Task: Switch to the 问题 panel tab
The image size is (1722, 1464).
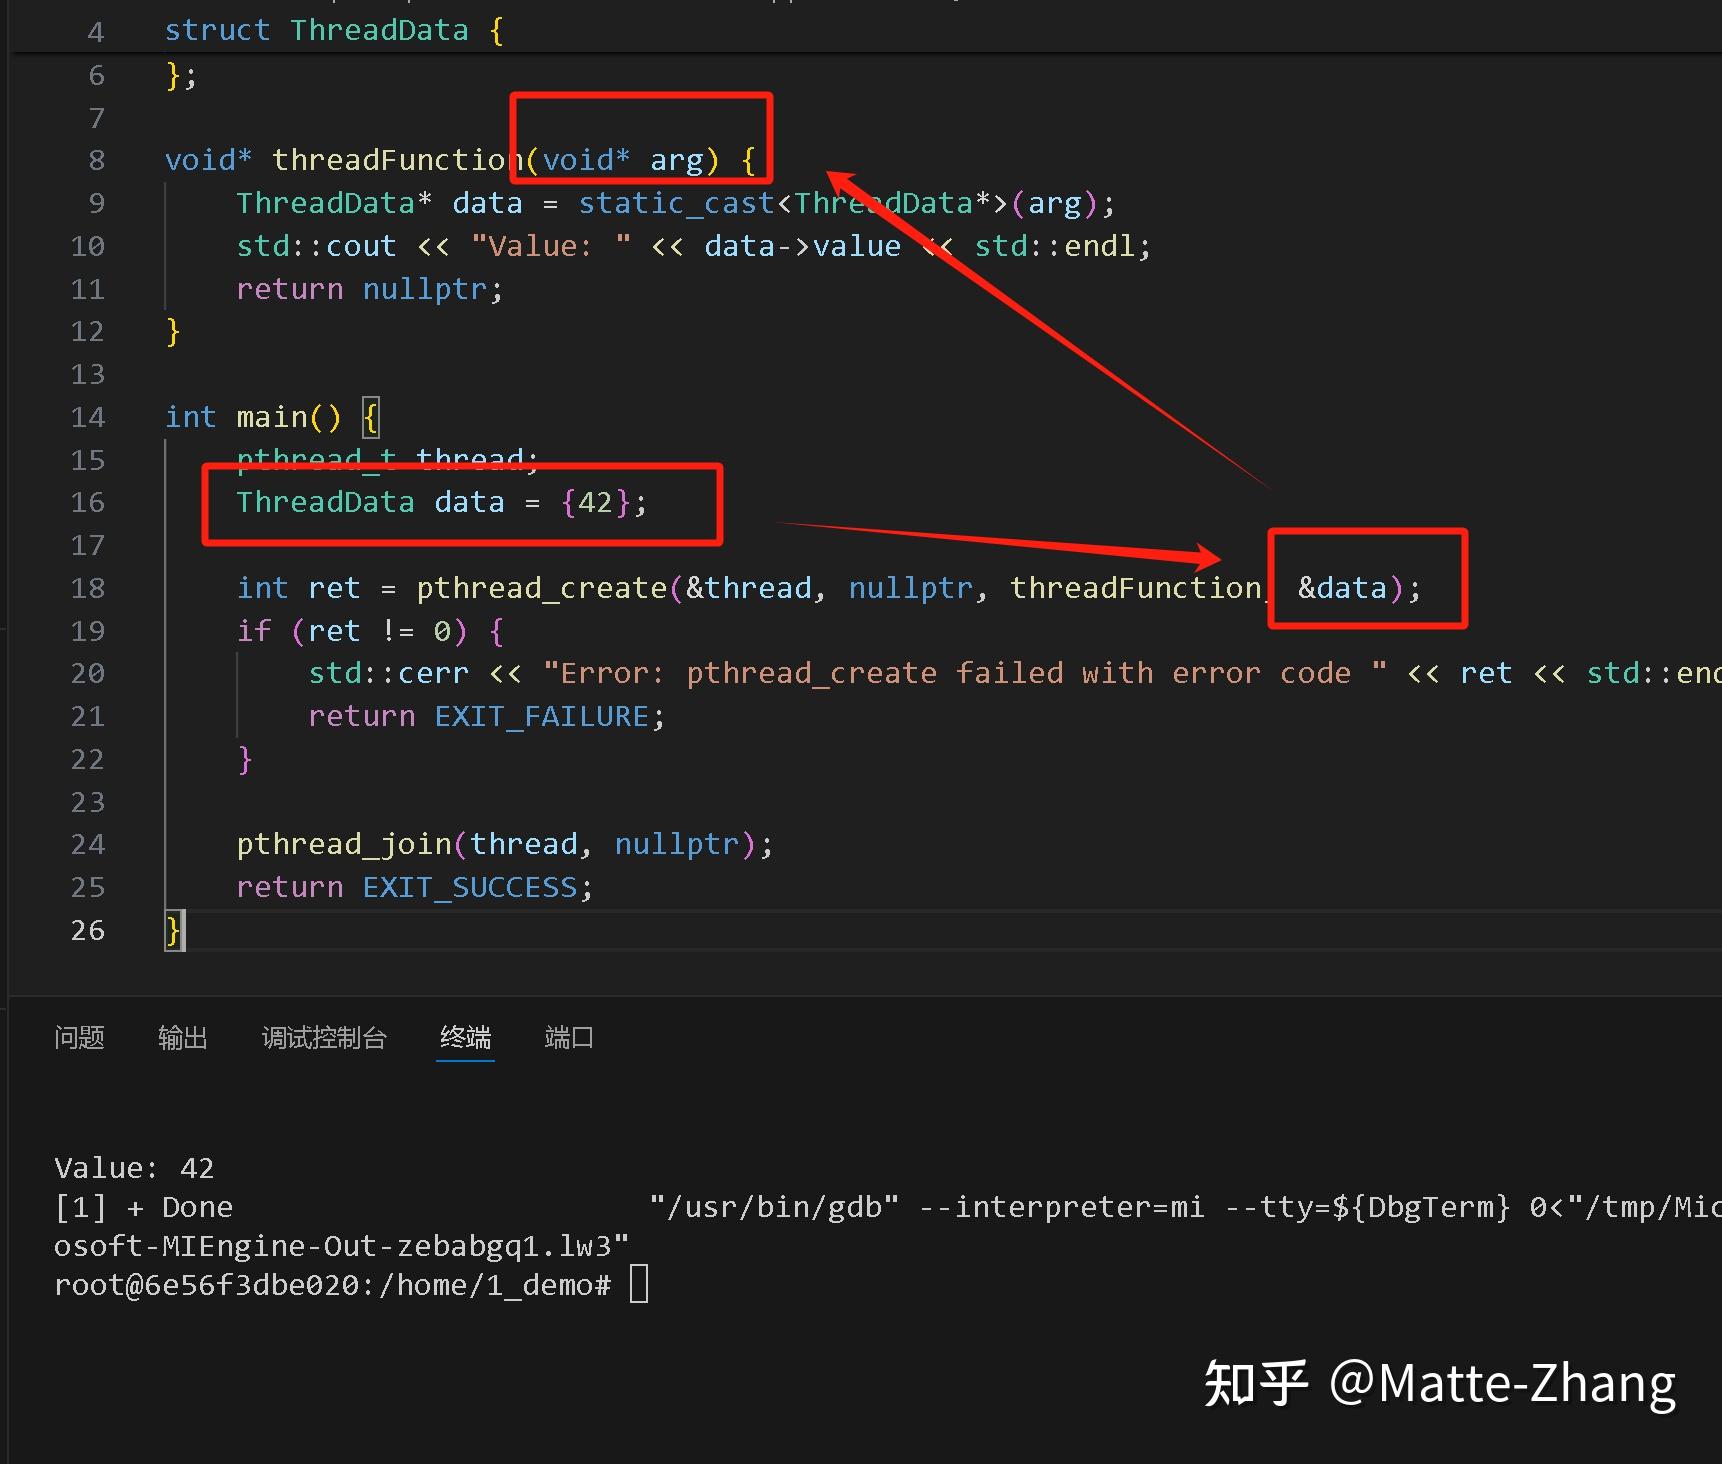Action: click(x=79, y=1038)
